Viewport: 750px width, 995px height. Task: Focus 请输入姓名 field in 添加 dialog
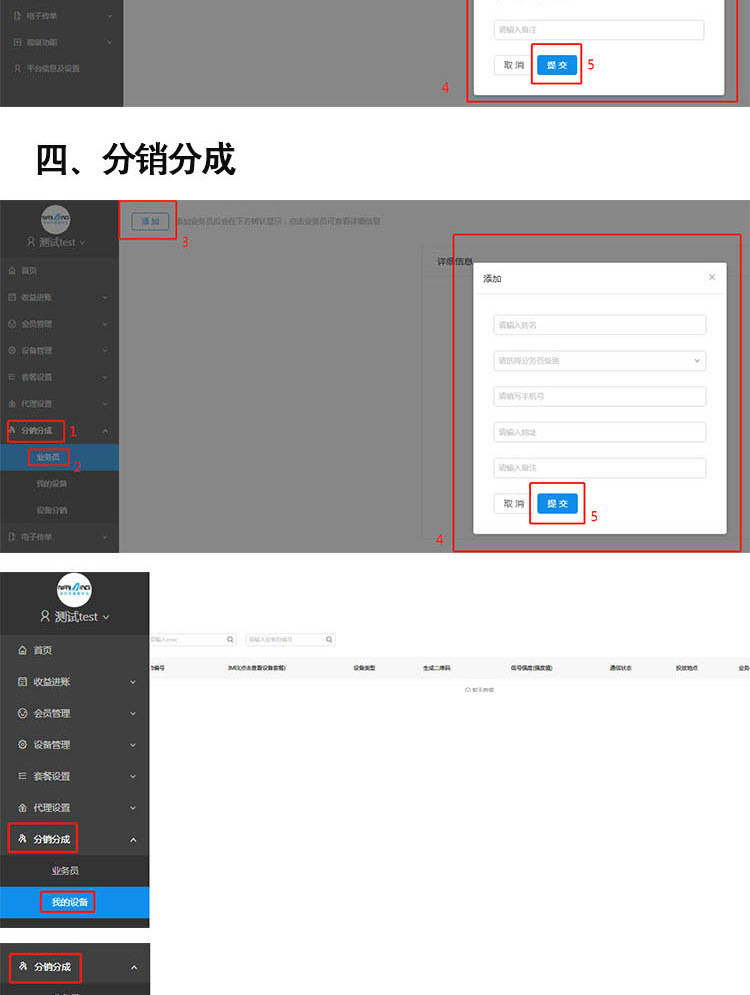tap(600, 325)
